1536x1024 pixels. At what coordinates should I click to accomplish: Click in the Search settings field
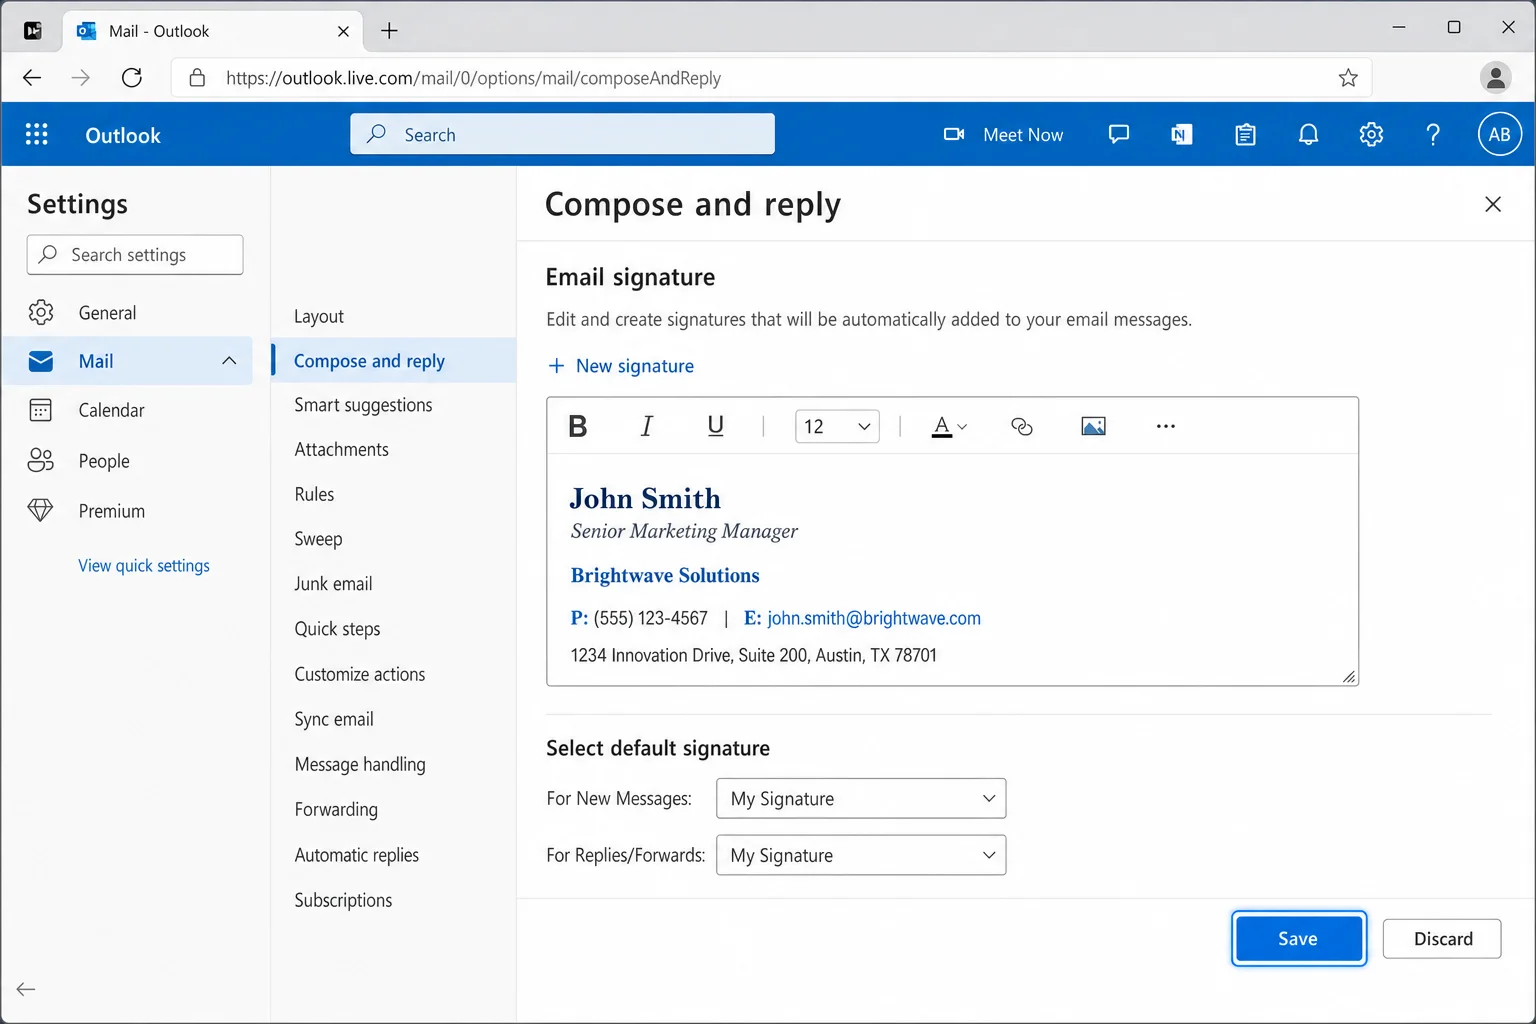pos(135,255)
